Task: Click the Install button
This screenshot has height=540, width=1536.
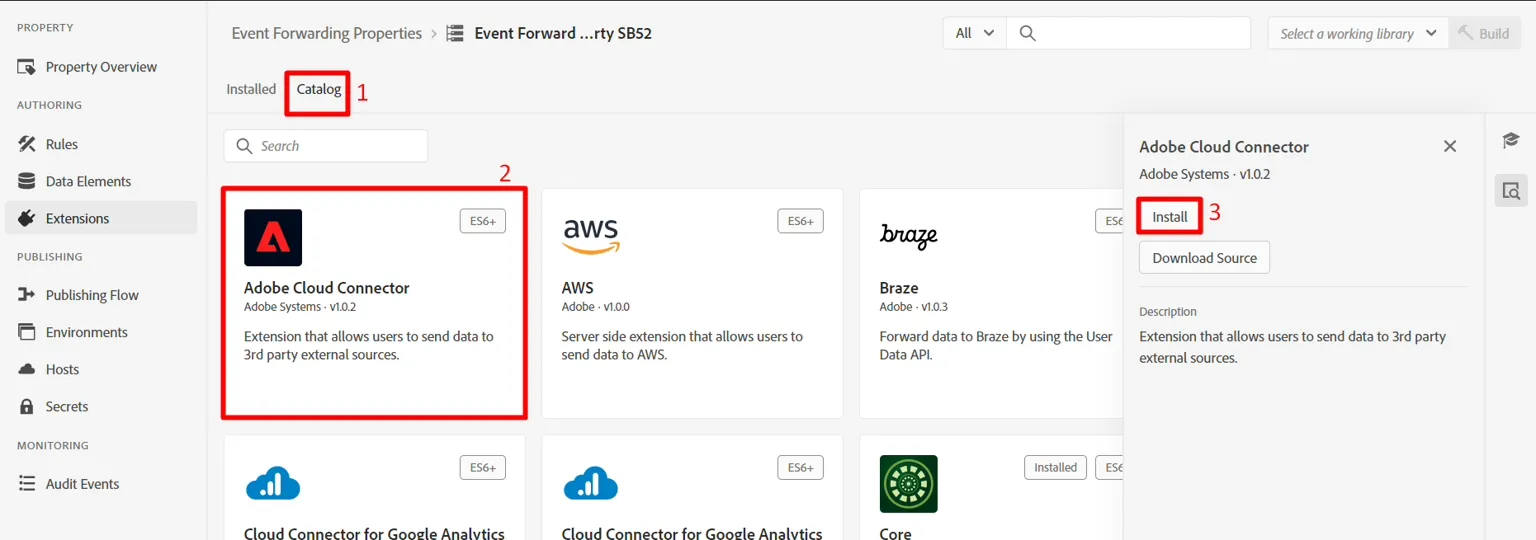Action: [x=1170, y=217]
